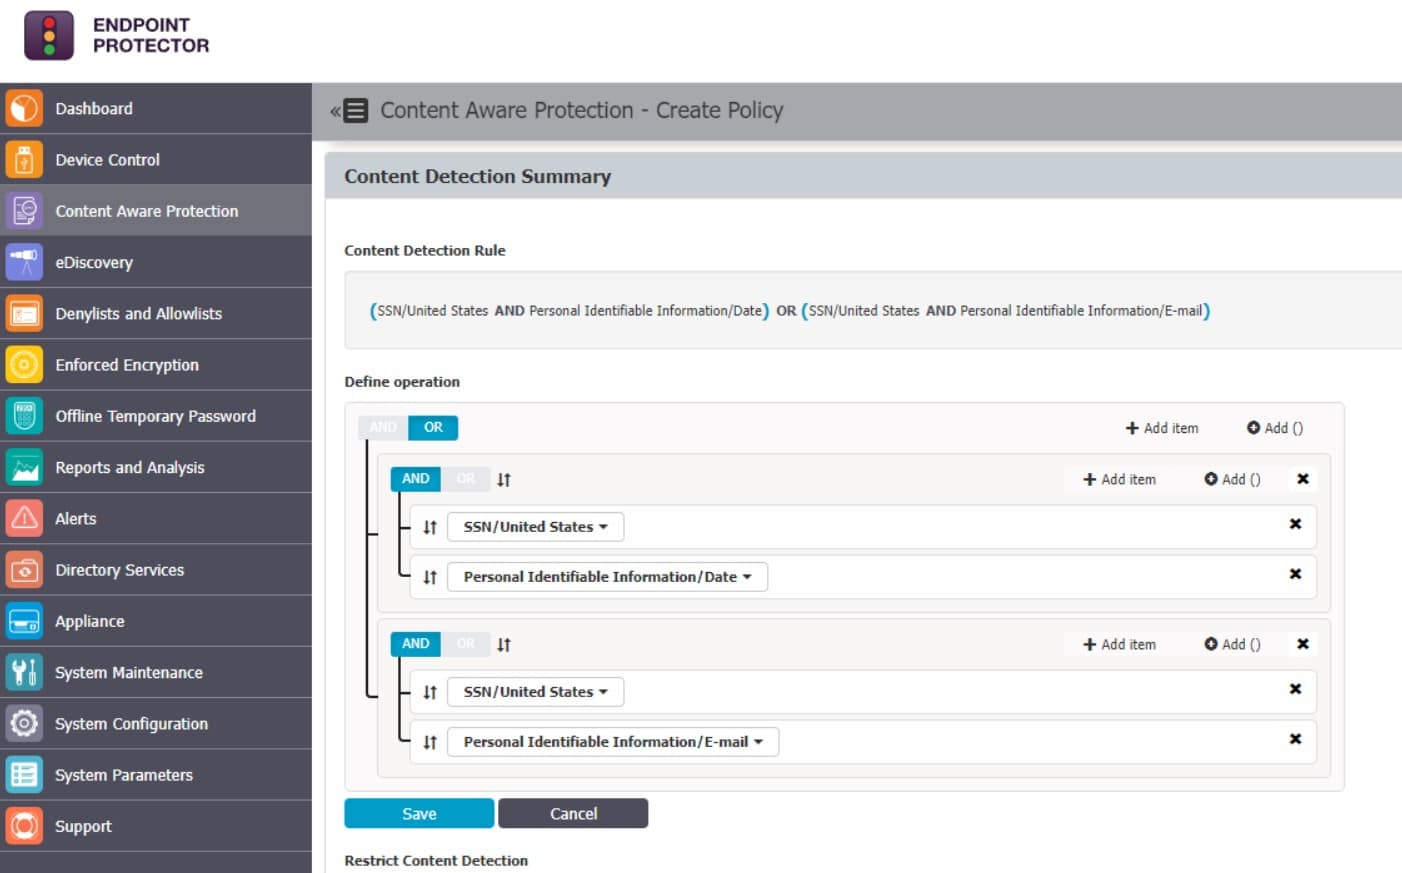Open SSN/United States dropdown in second group
The width and height of the screenshot is (1402, 873).
click(535, 692)
